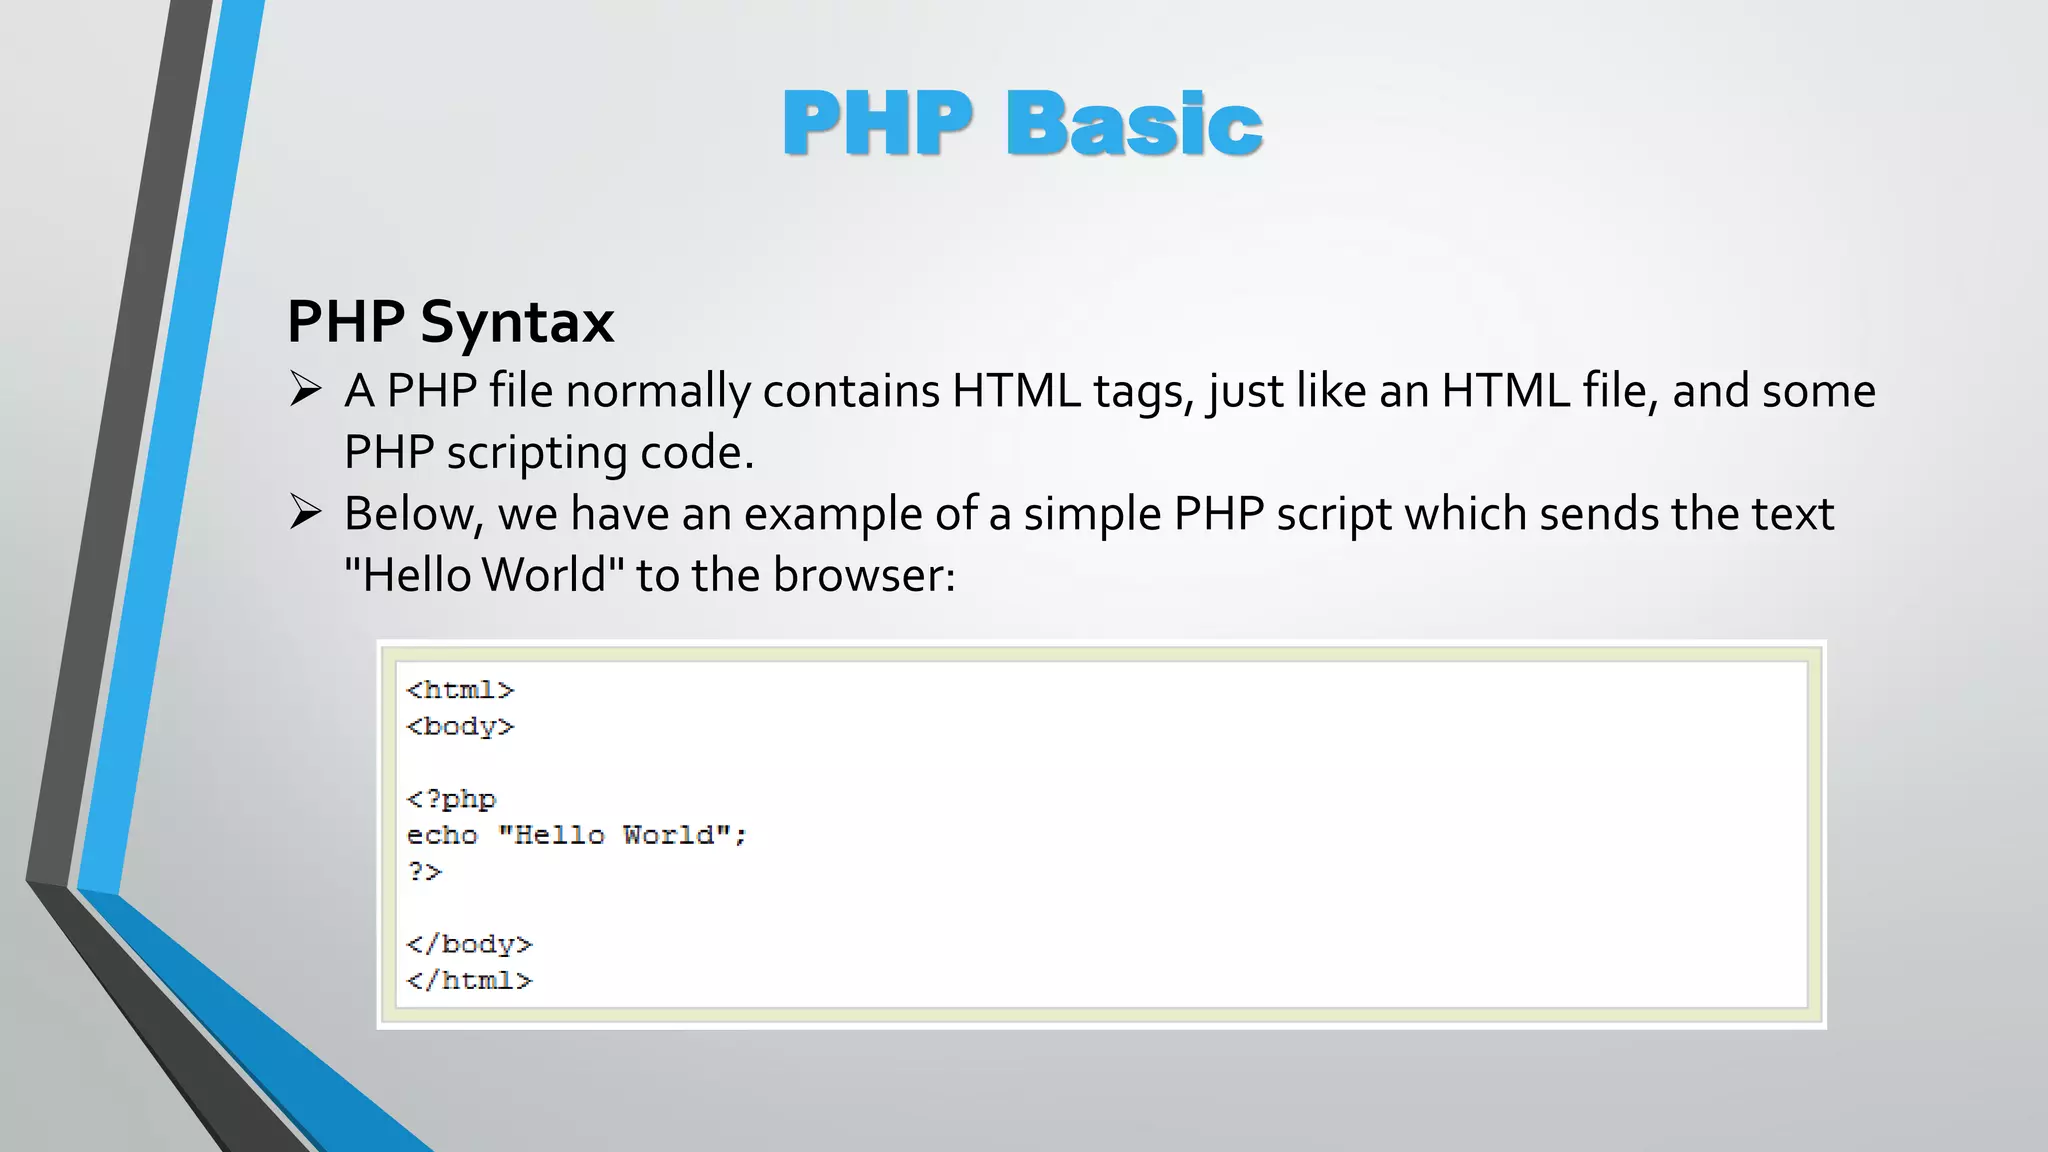Click the </html> closing tag line
The image size is (2048, 1152).
point(469,980)
